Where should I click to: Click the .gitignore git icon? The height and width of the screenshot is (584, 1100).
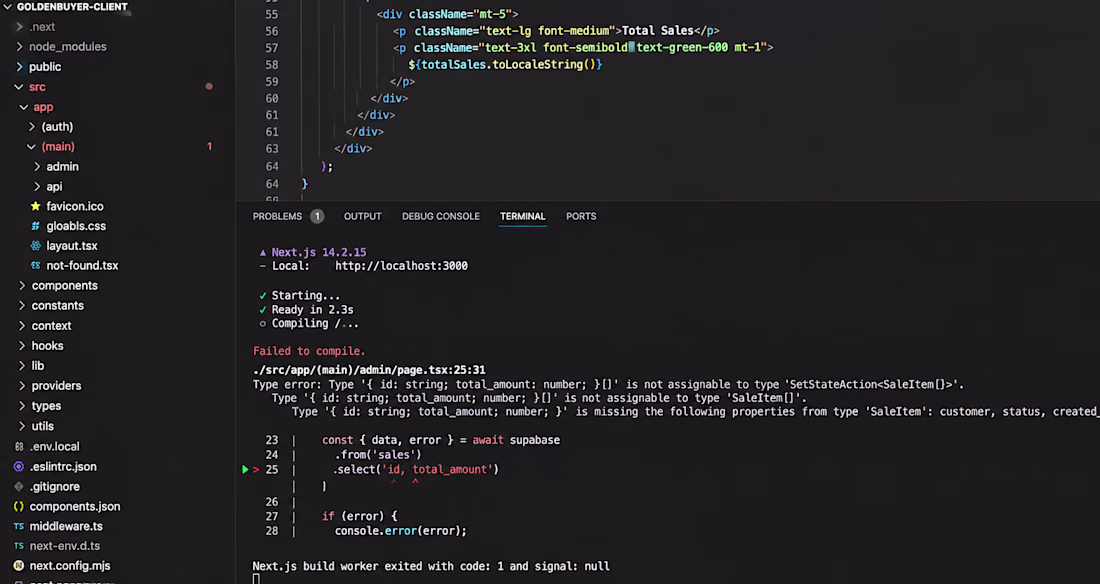coord(19,486)
